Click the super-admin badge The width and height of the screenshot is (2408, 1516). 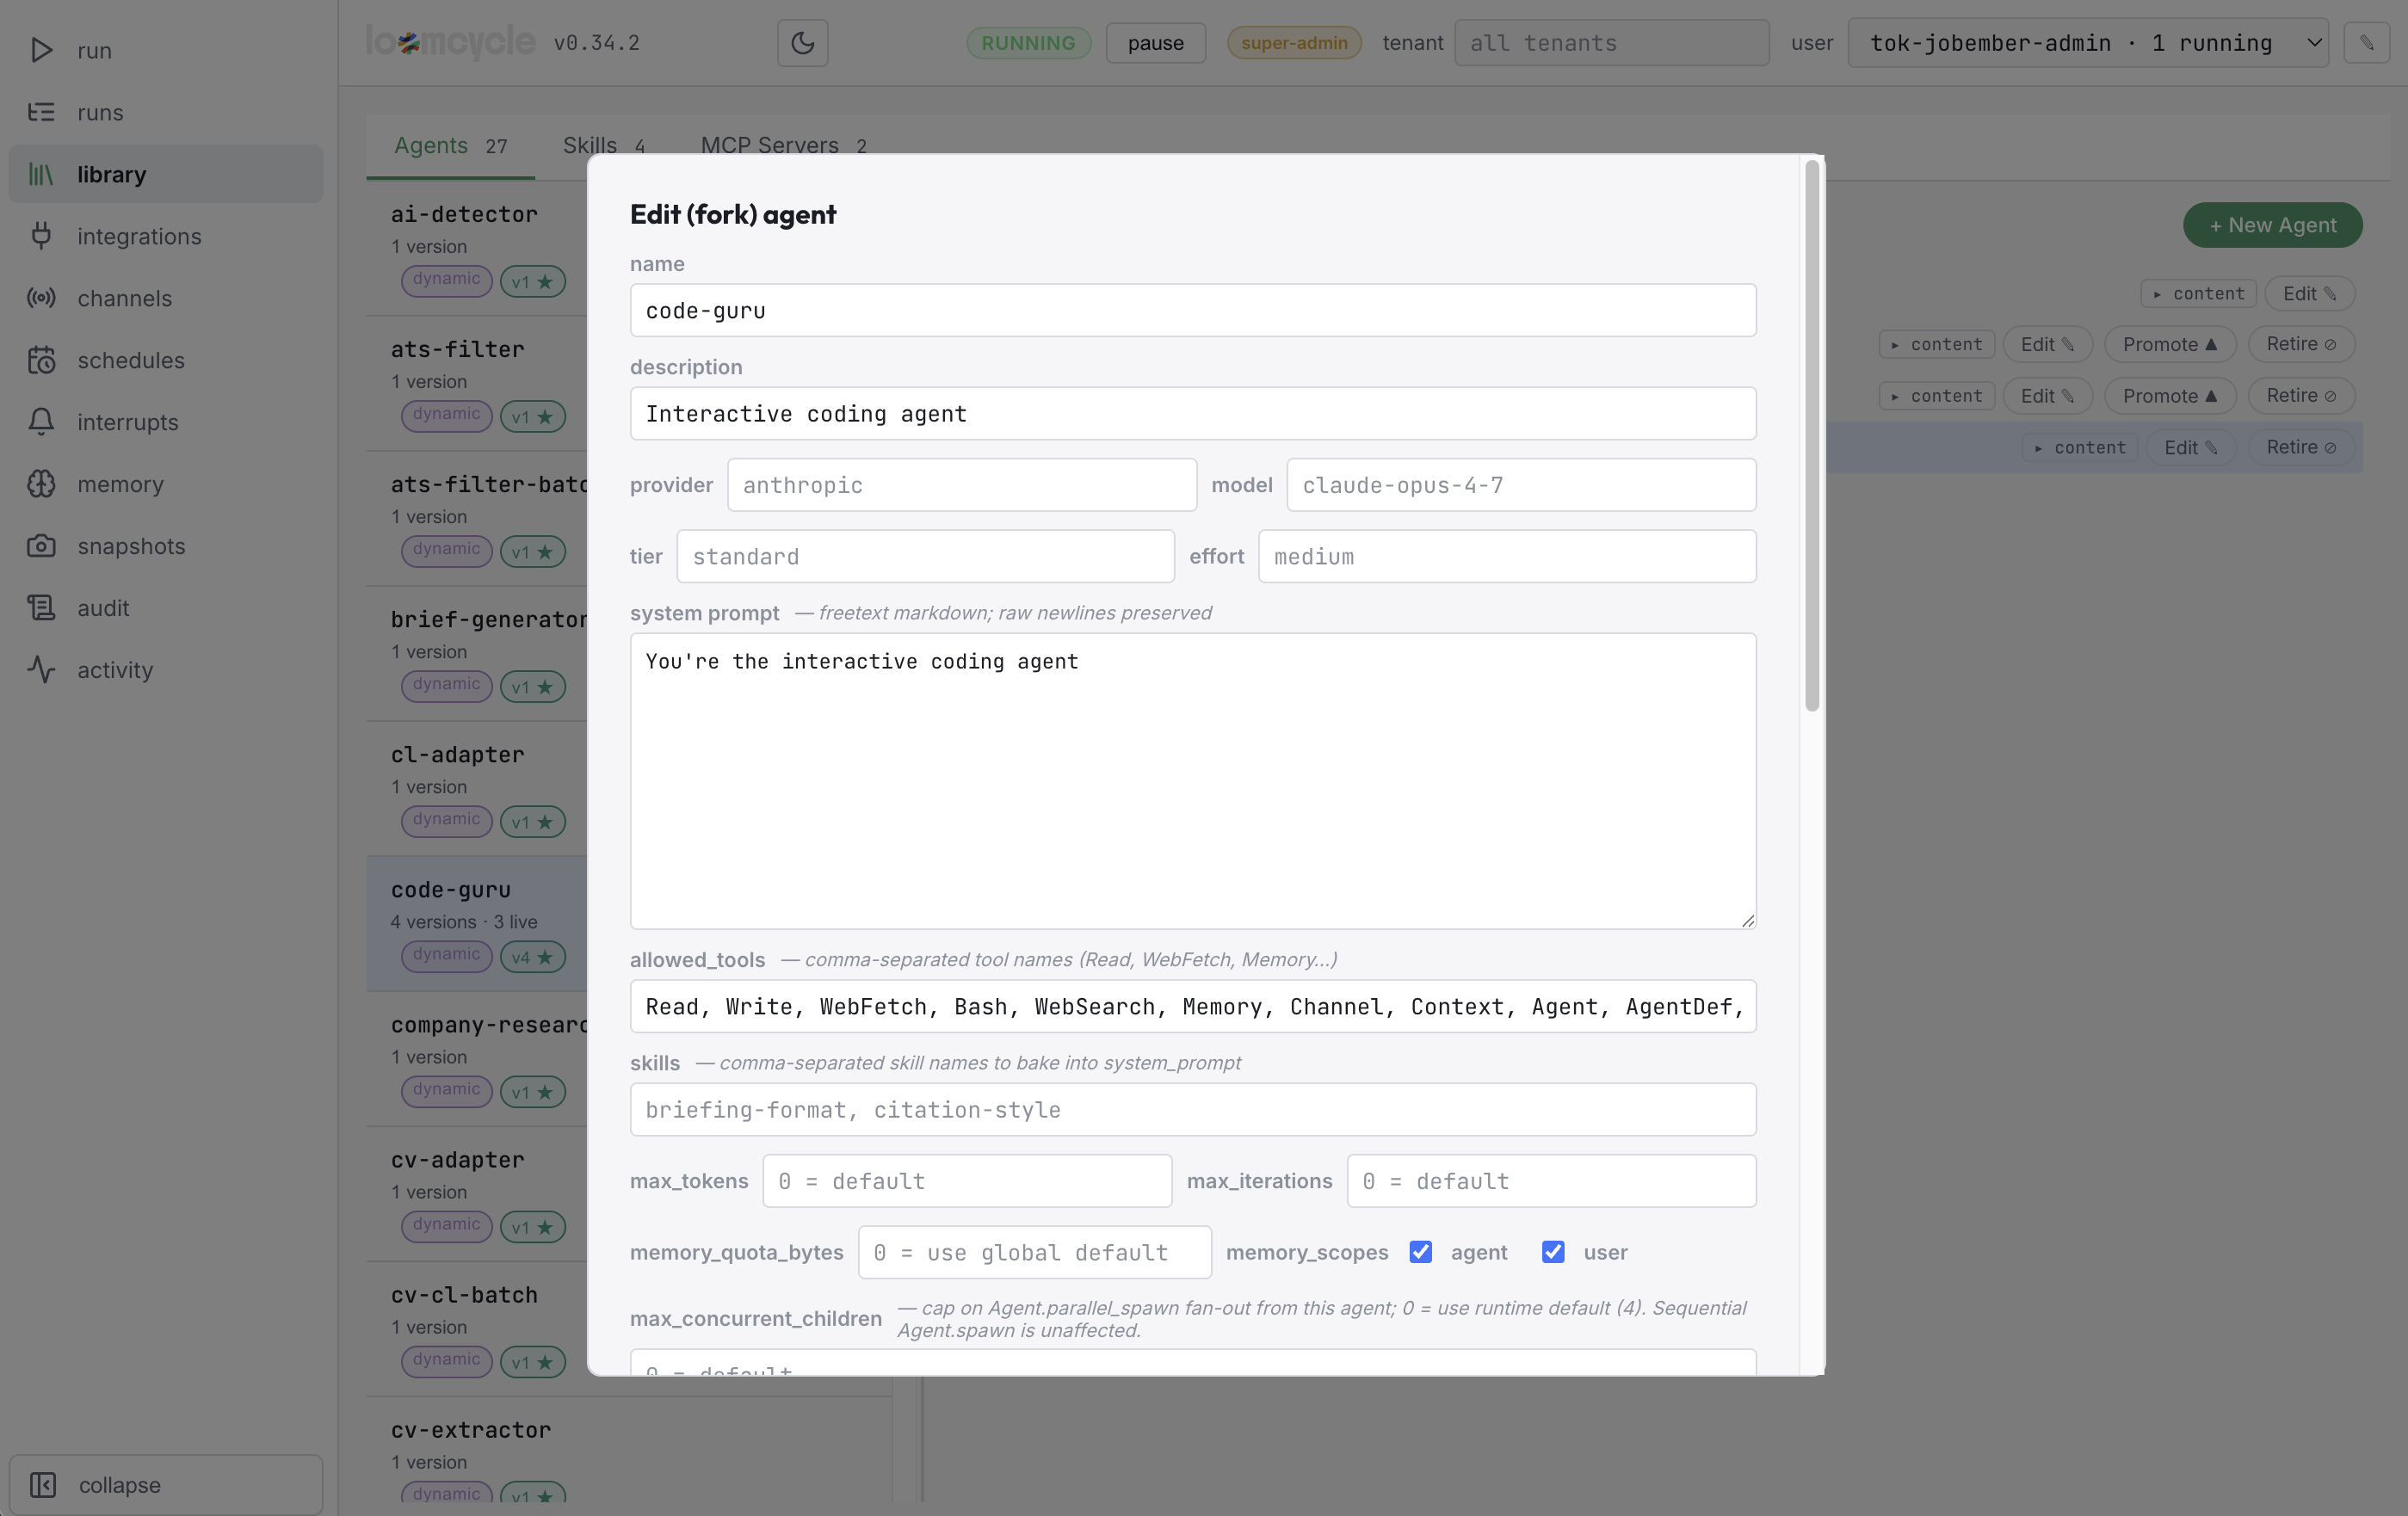[x=1294, y=43]
